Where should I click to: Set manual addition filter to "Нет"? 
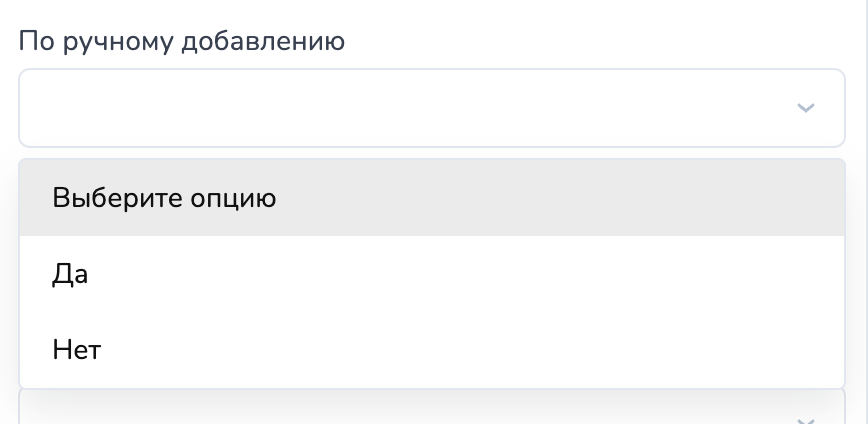(x=432, y=350)
